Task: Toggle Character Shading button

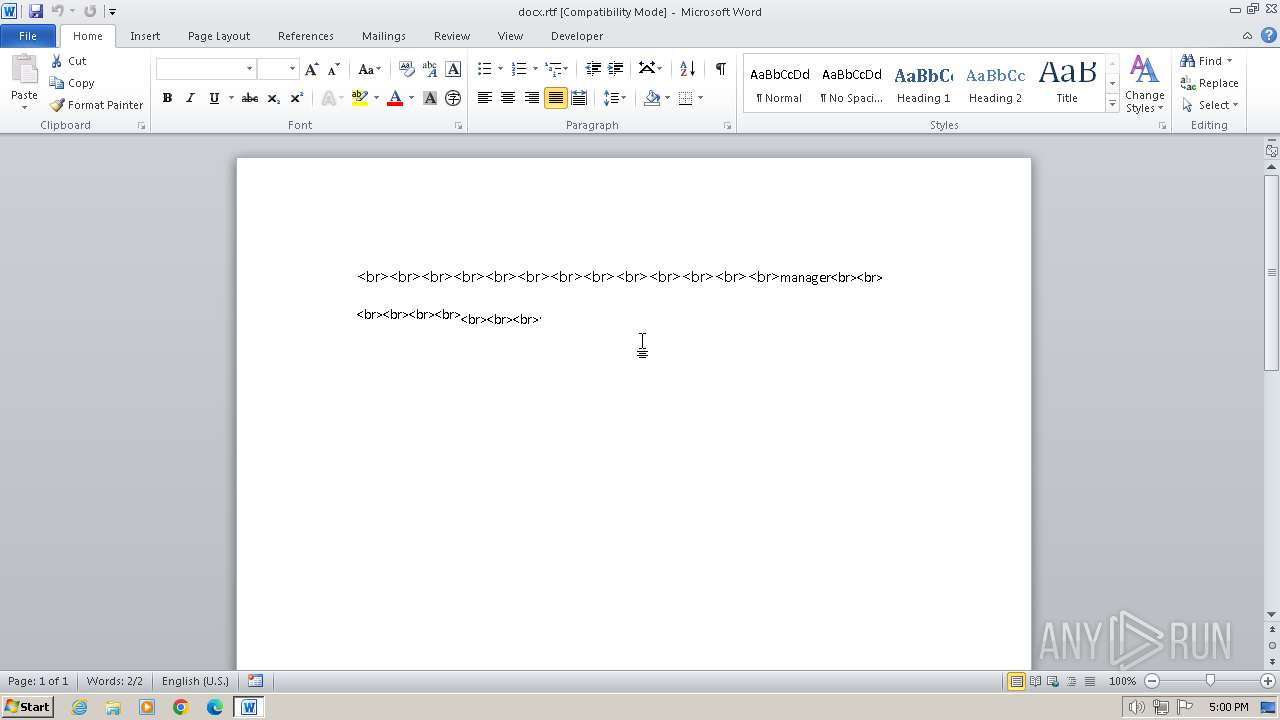Action: point(430,98)
